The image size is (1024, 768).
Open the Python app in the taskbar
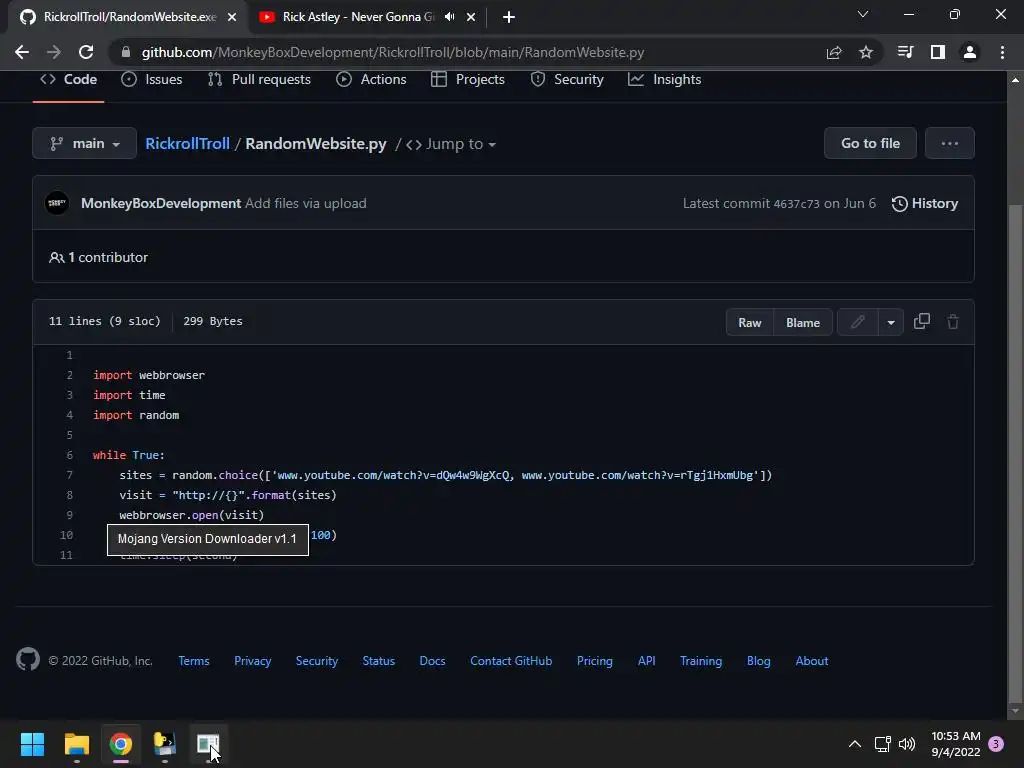164,744
